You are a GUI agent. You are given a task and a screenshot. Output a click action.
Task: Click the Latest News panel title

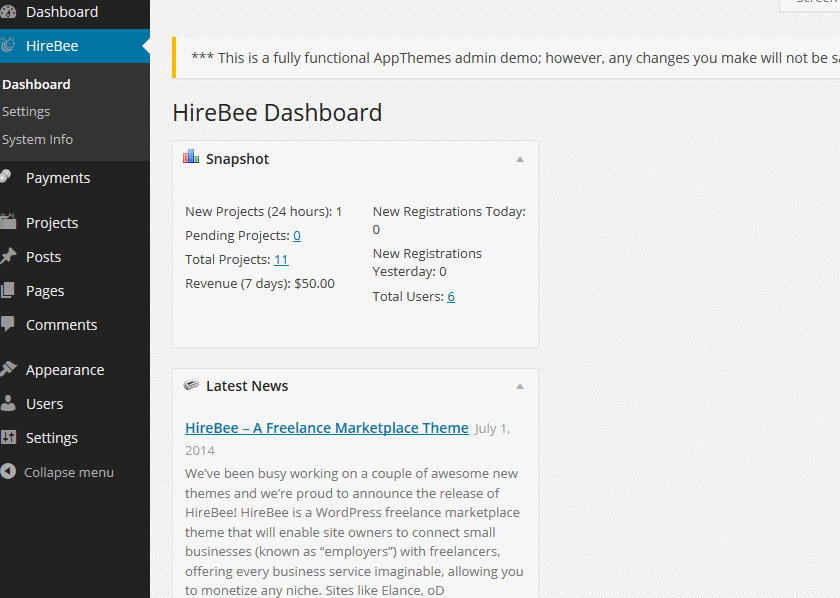click(x=247, y=386)
